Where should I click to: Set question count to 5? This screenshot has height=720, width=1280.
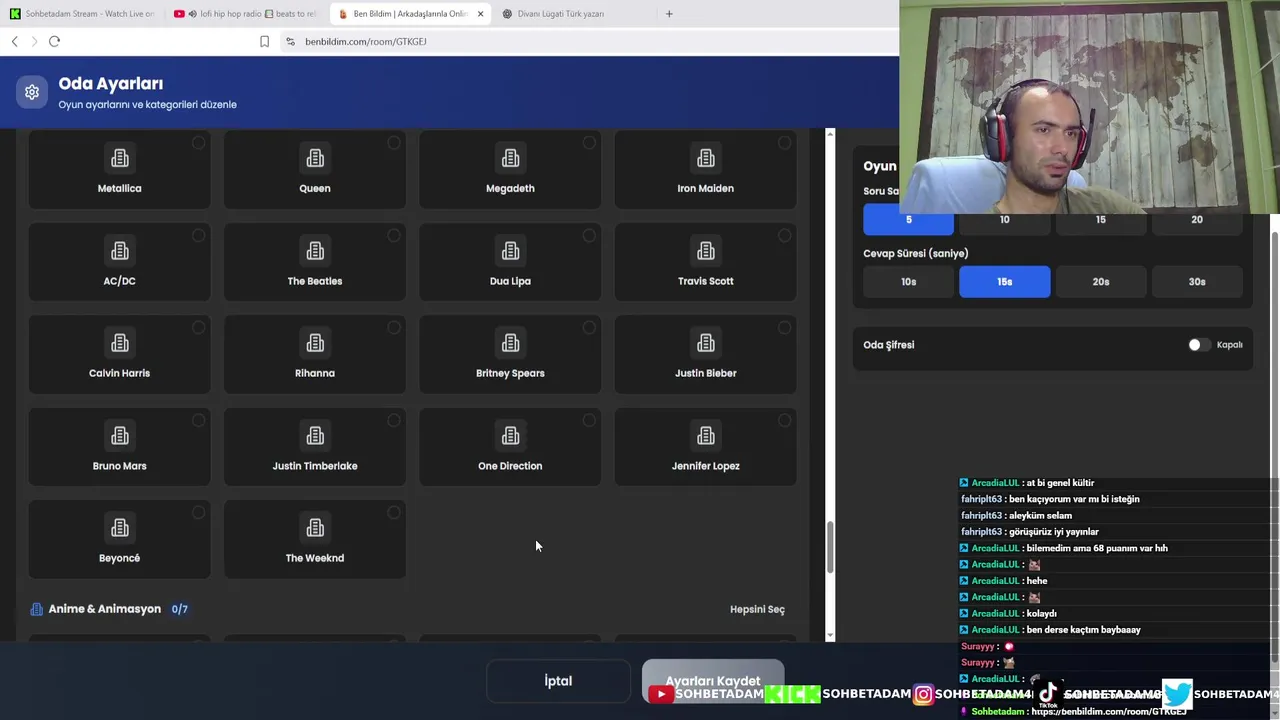(x=908, y=220)
